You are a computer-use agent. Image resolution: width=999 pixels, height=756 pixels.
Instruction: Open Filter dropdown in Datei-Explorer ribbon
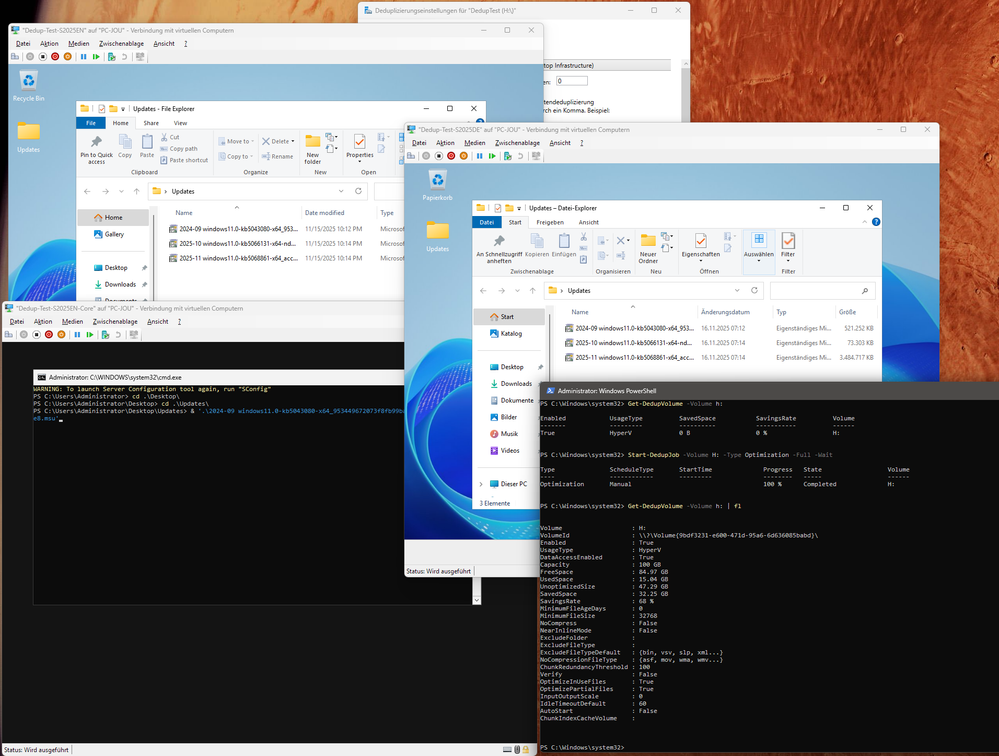click(x=788, y=260)
